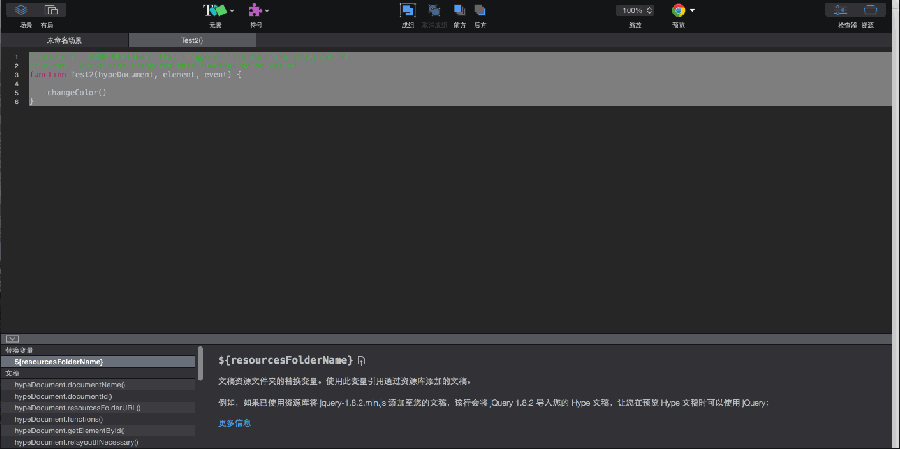Switch to the Test2() function tab
This screenshot has height=449, width=900.
192,40
